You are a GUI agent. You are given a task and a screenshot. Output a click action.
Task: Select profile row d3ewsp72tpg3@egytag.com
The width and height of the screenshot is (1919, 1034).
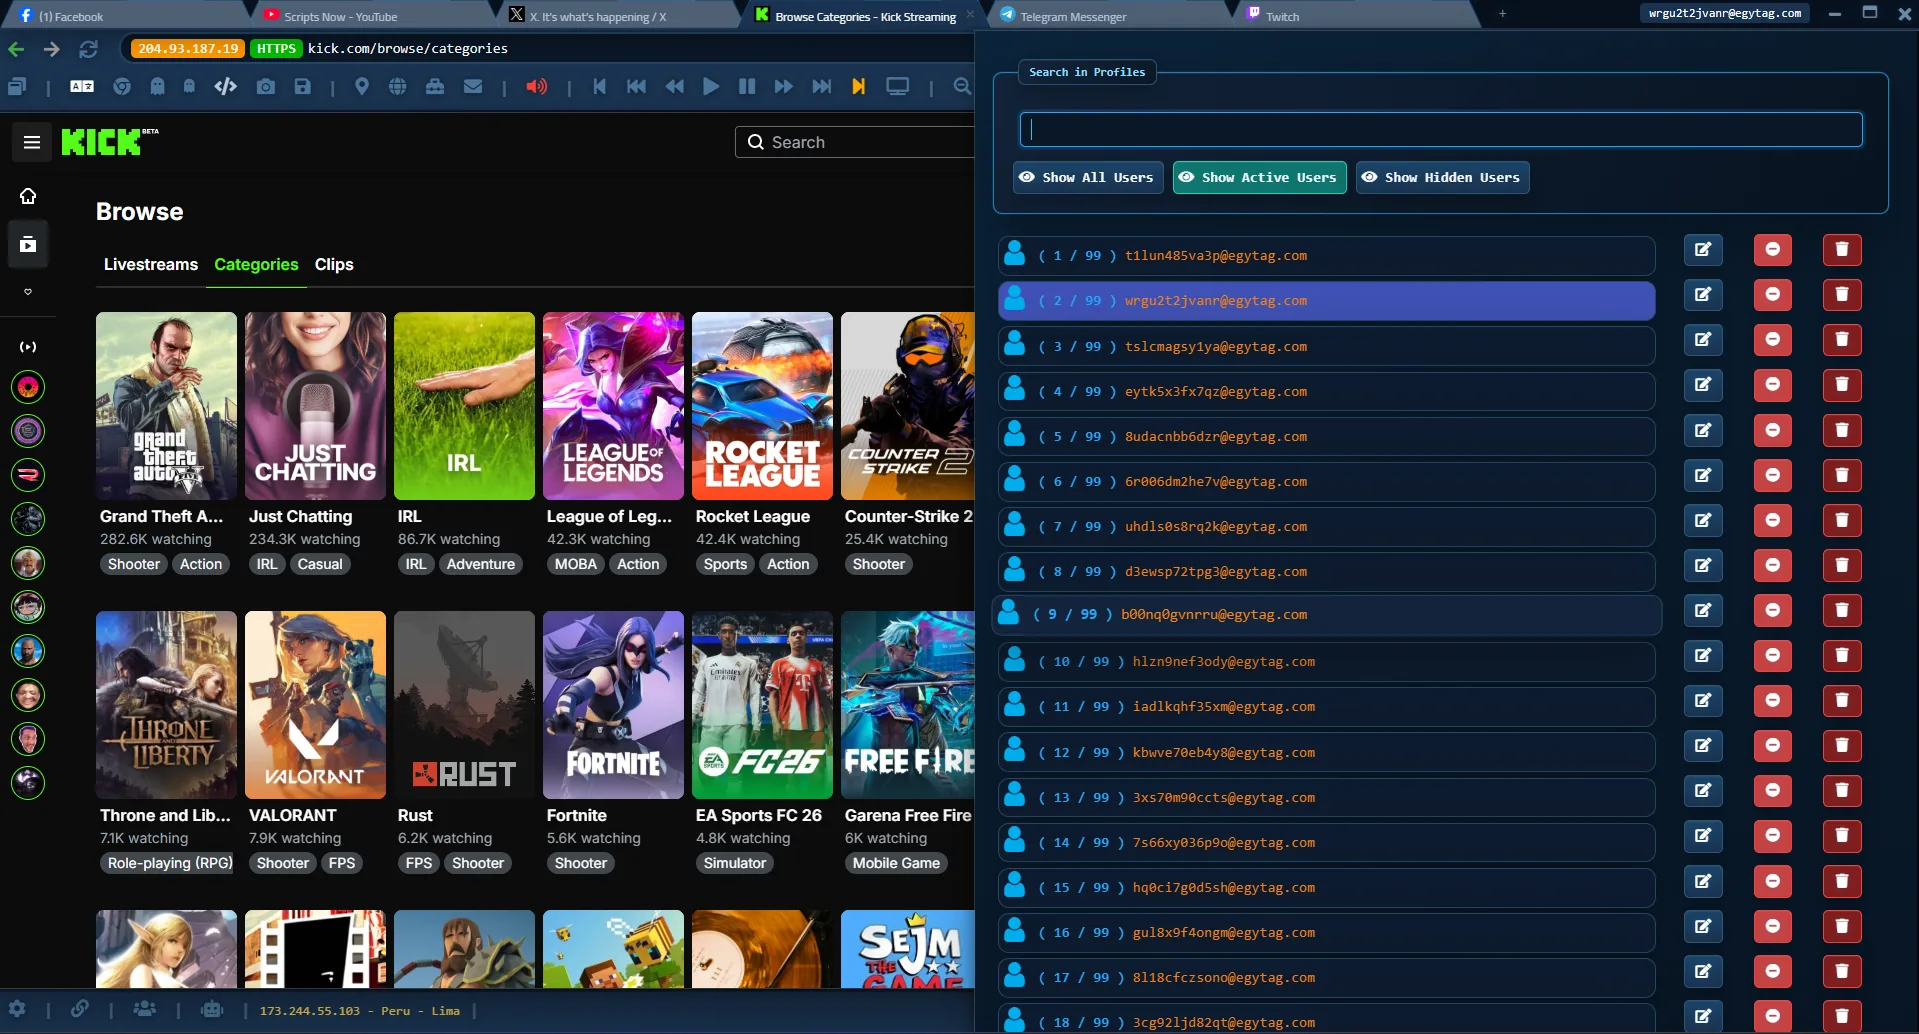pyautogui.click(x=1326, y=572)
